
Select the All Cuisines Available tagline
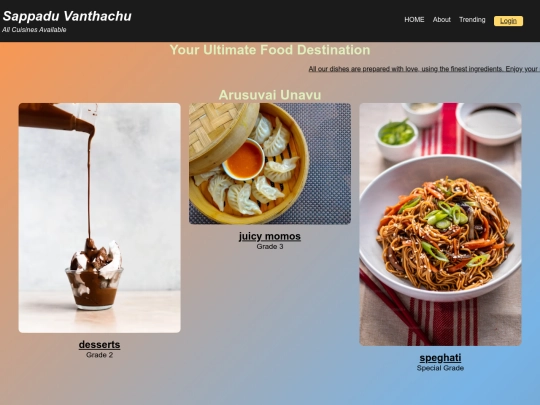click(x=34, y=30)
